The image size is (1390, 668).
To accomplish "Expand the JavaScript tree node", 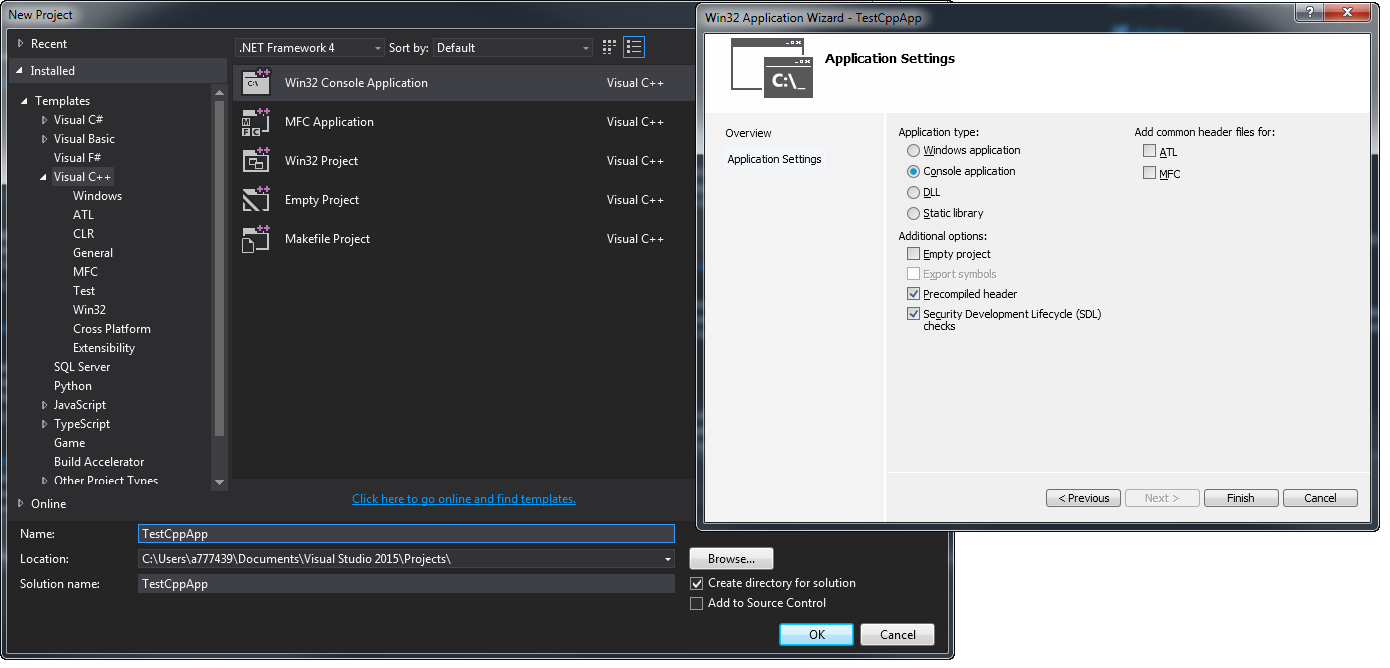I will pyautogui.click(x=45, y=405).
